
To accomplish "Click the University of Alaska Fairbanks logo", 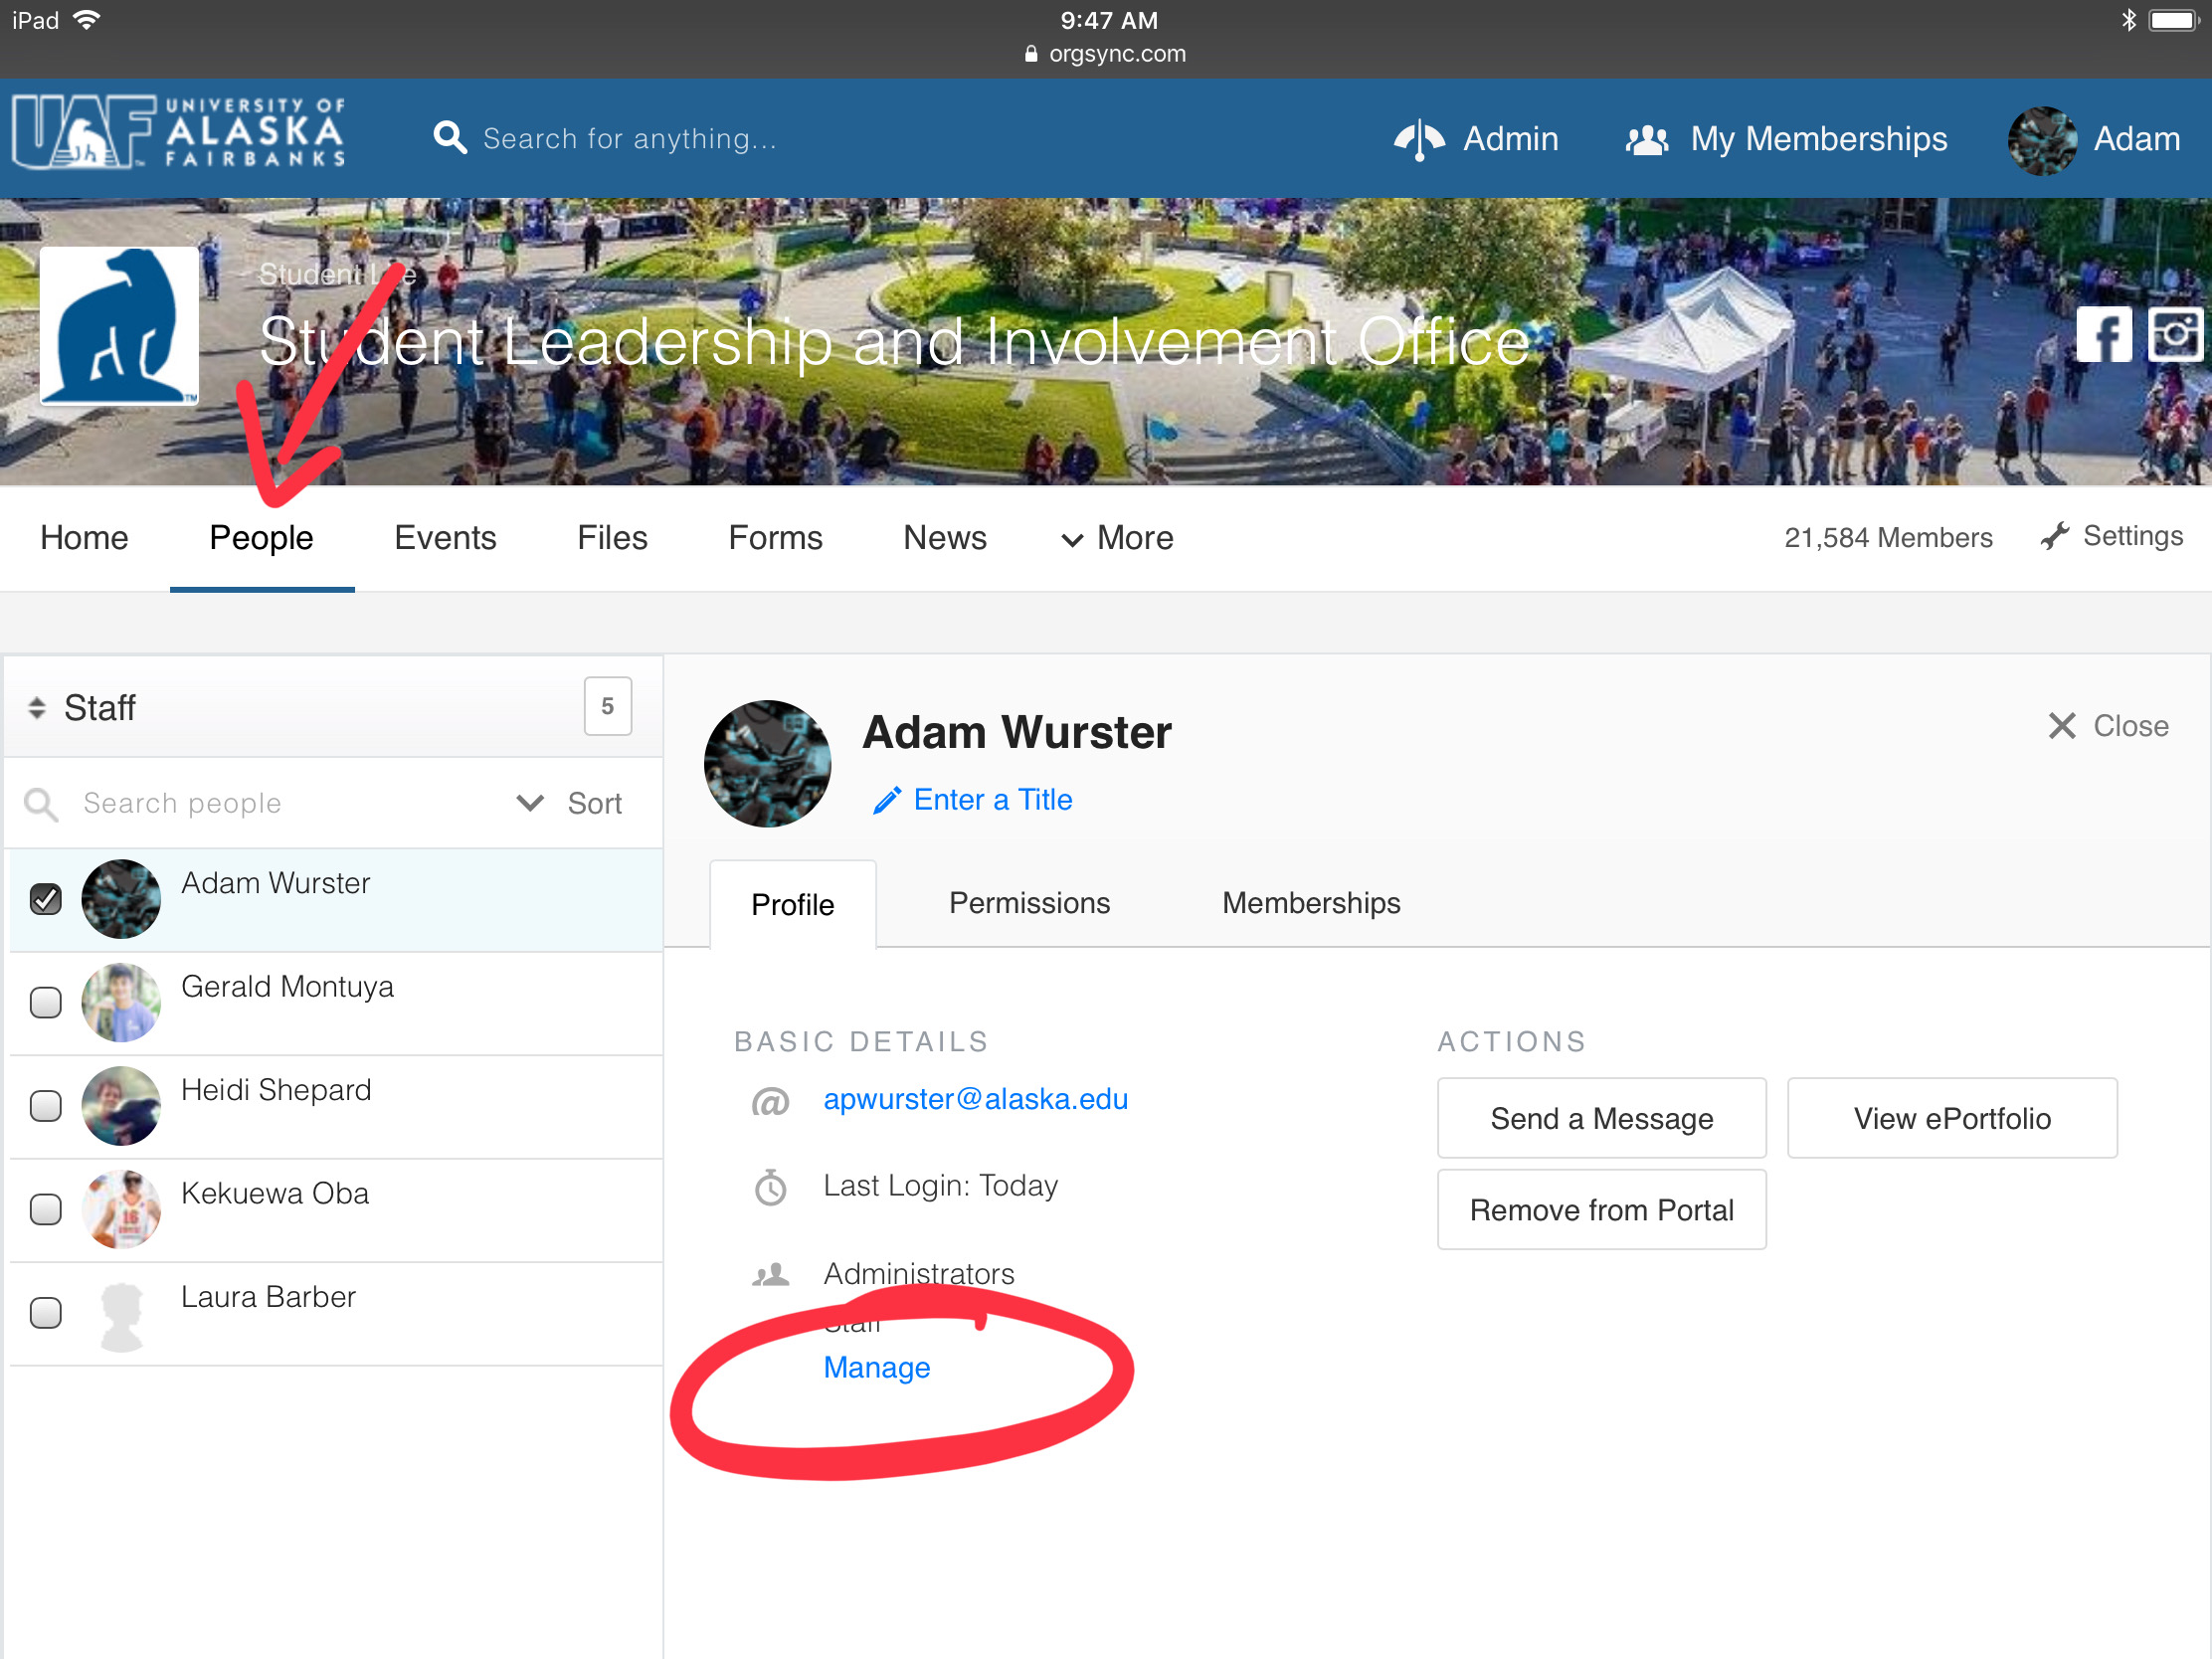I will [180, 132].
